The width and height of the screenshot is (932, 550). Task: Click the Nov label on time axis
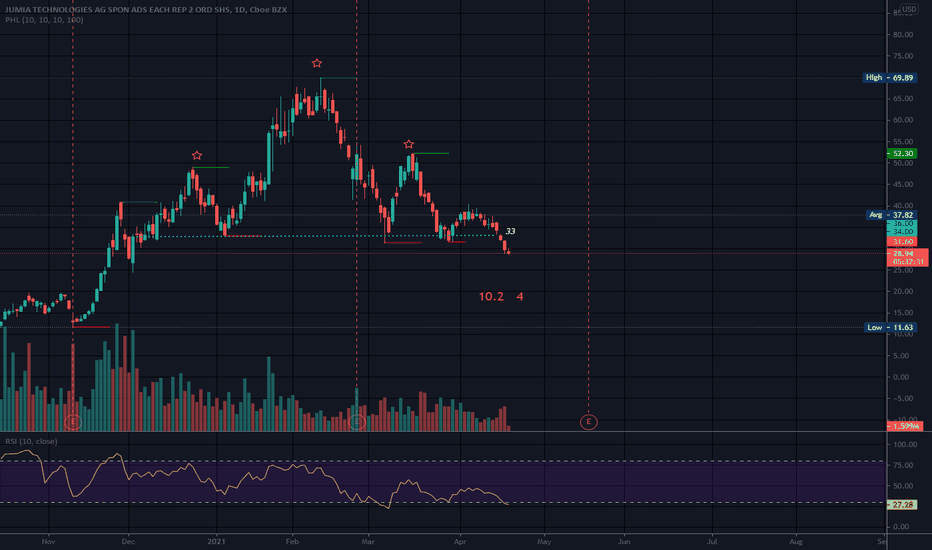click(49, 541)
